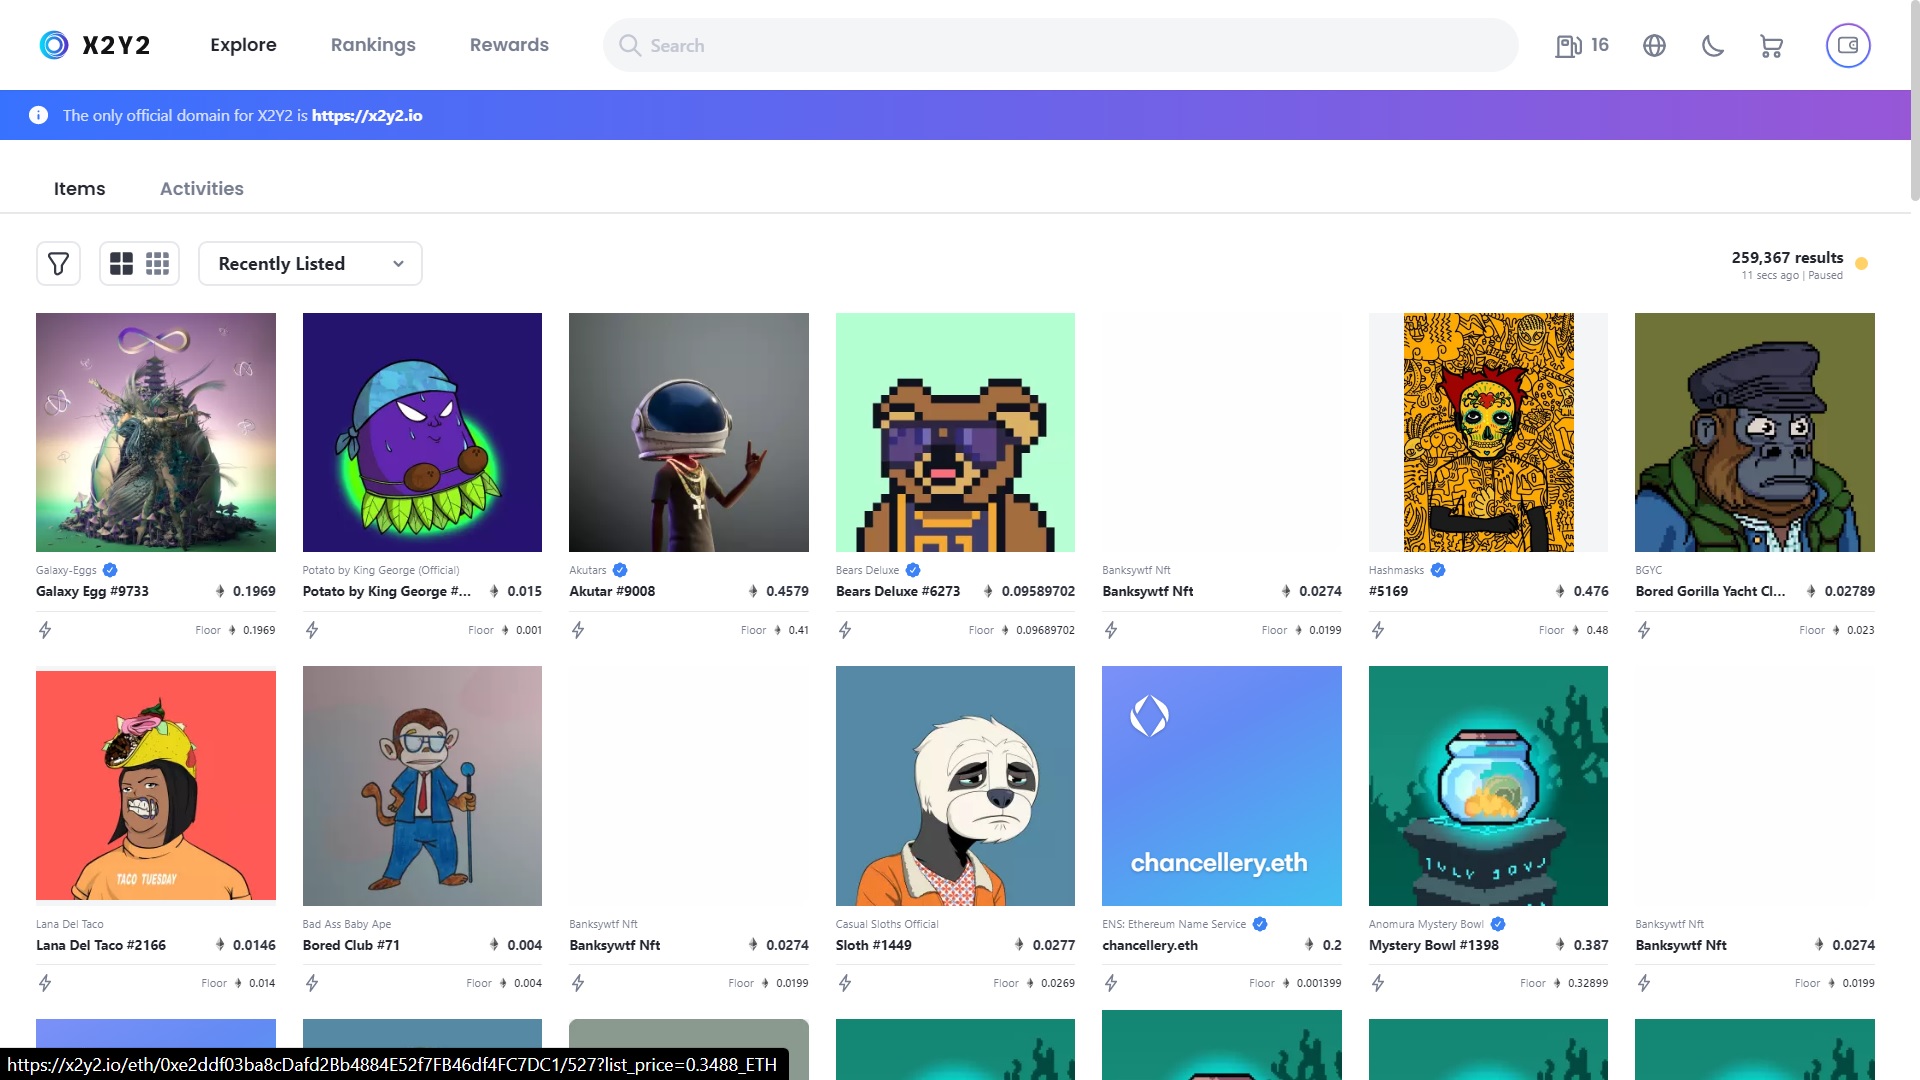Open the Hashmasks collection link
This screenshot has width=1920, height=1080.
pos(1396,570)
